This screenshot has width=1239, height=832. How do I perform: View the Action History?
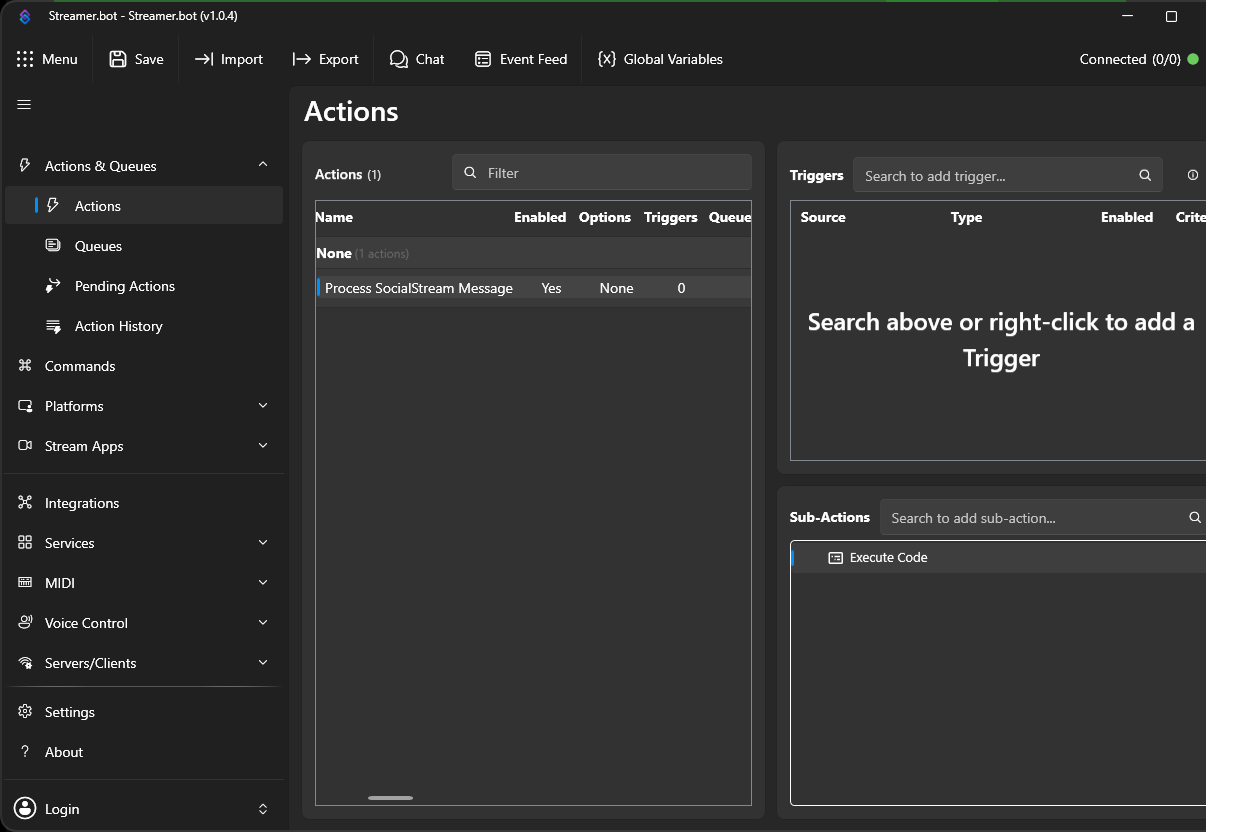click(x=119, y=326)
